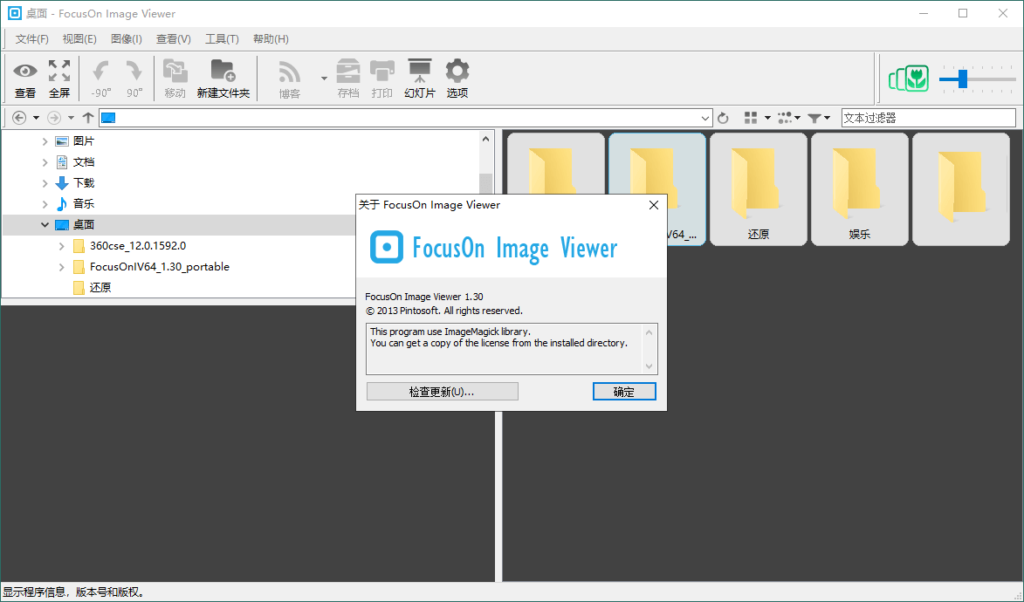Go up one folder level

(x=88, y=118)
